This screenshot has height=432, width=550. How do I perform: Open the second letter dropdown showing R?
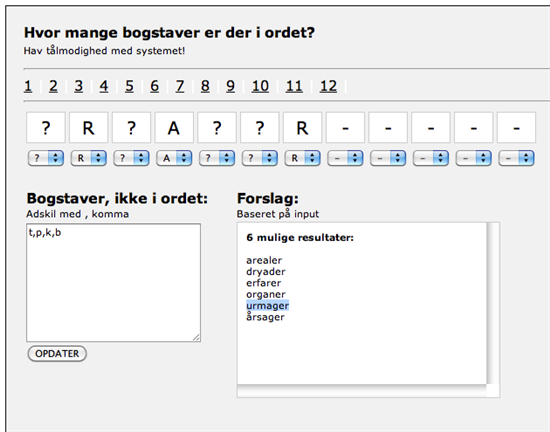88,158
